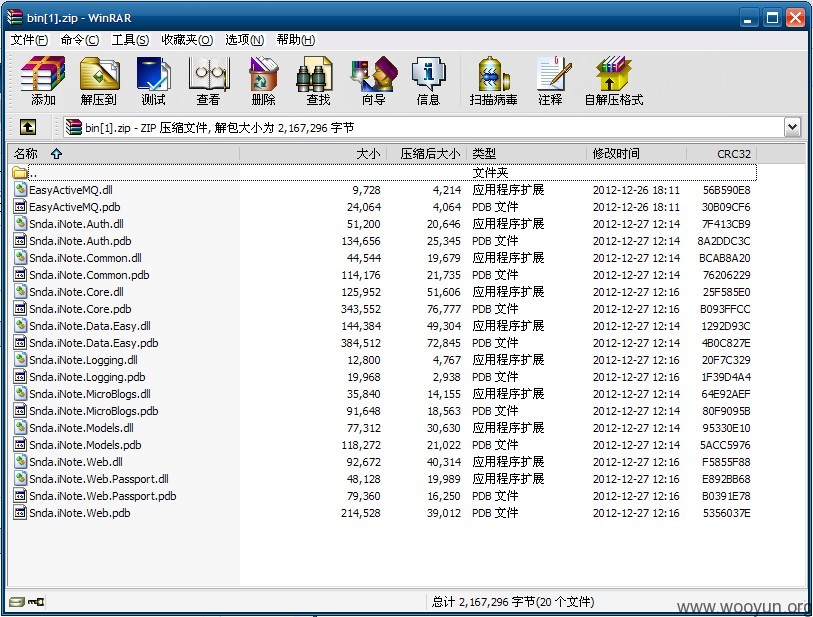The image size is (813, 617).
Task: Open the 工具(S) menu
Action: [x=130, y=40]
